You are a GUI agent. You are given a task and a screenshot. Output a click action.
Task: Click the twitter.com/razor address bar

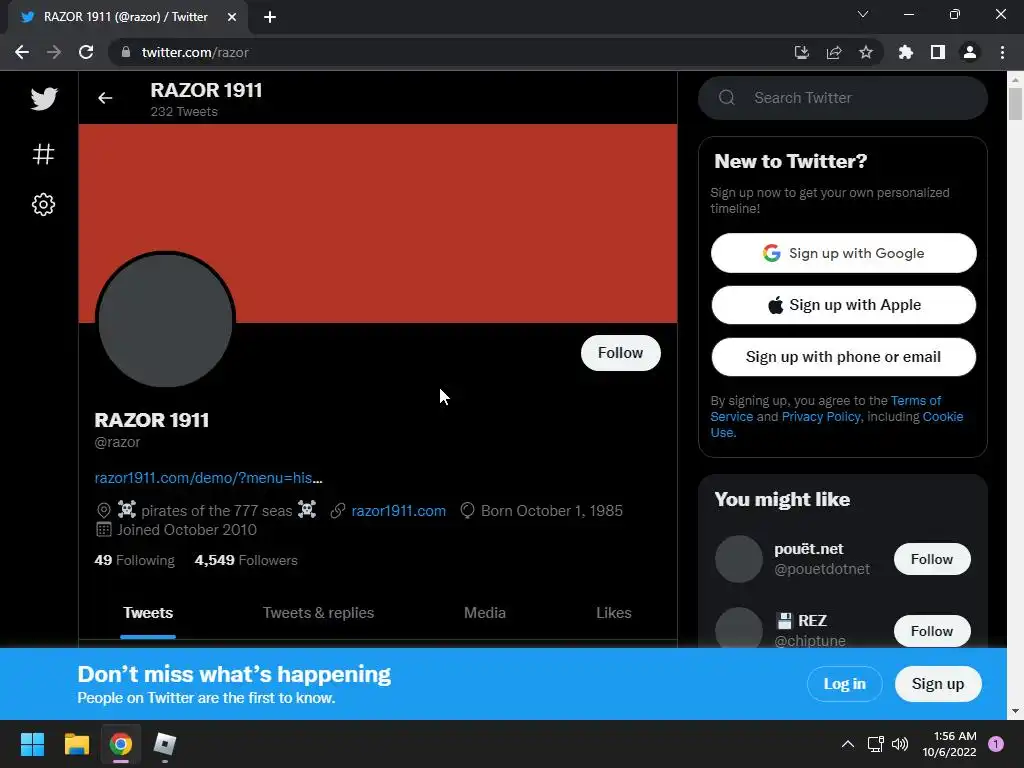click(x=451, y=52)
